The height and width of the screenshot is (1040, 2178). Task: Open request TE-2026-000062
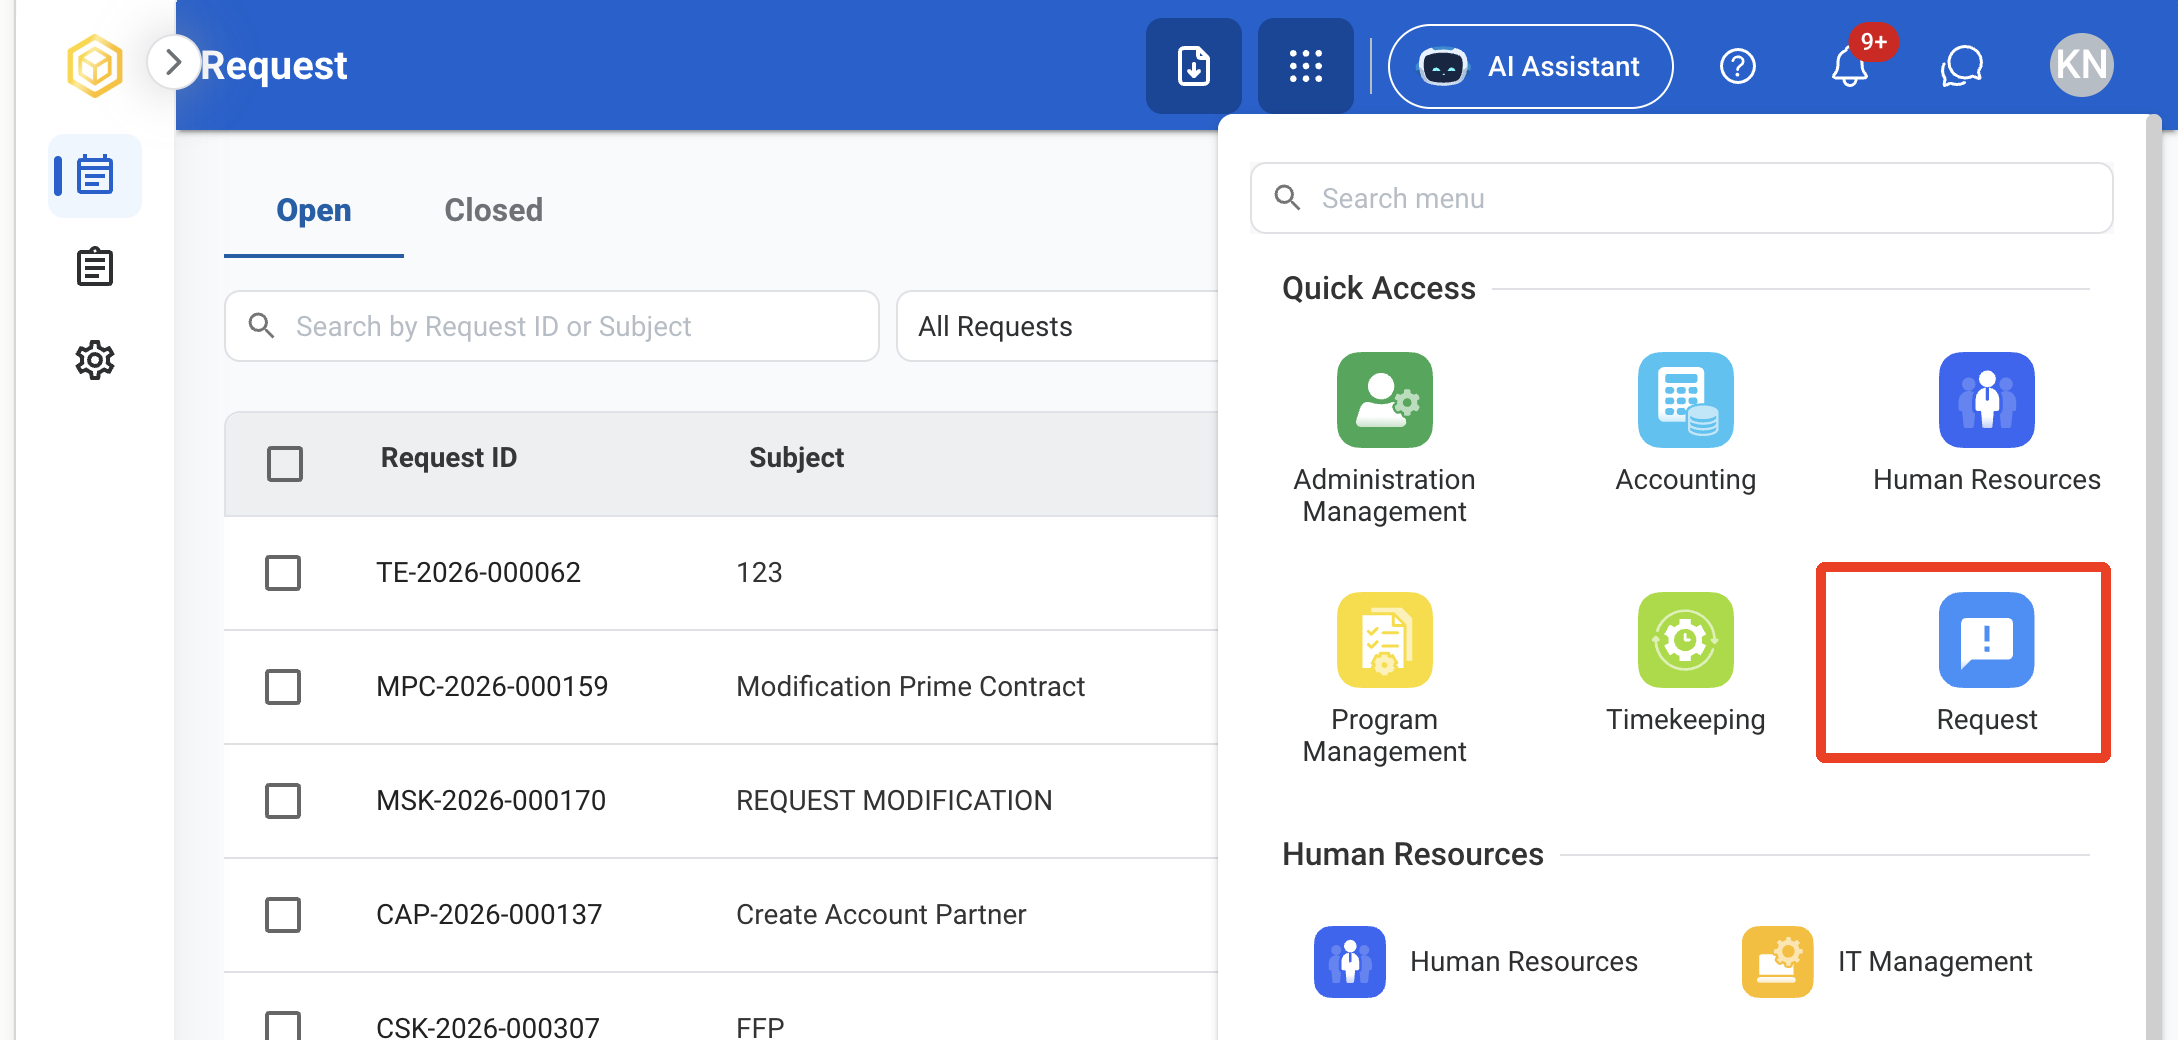point(478,573)
